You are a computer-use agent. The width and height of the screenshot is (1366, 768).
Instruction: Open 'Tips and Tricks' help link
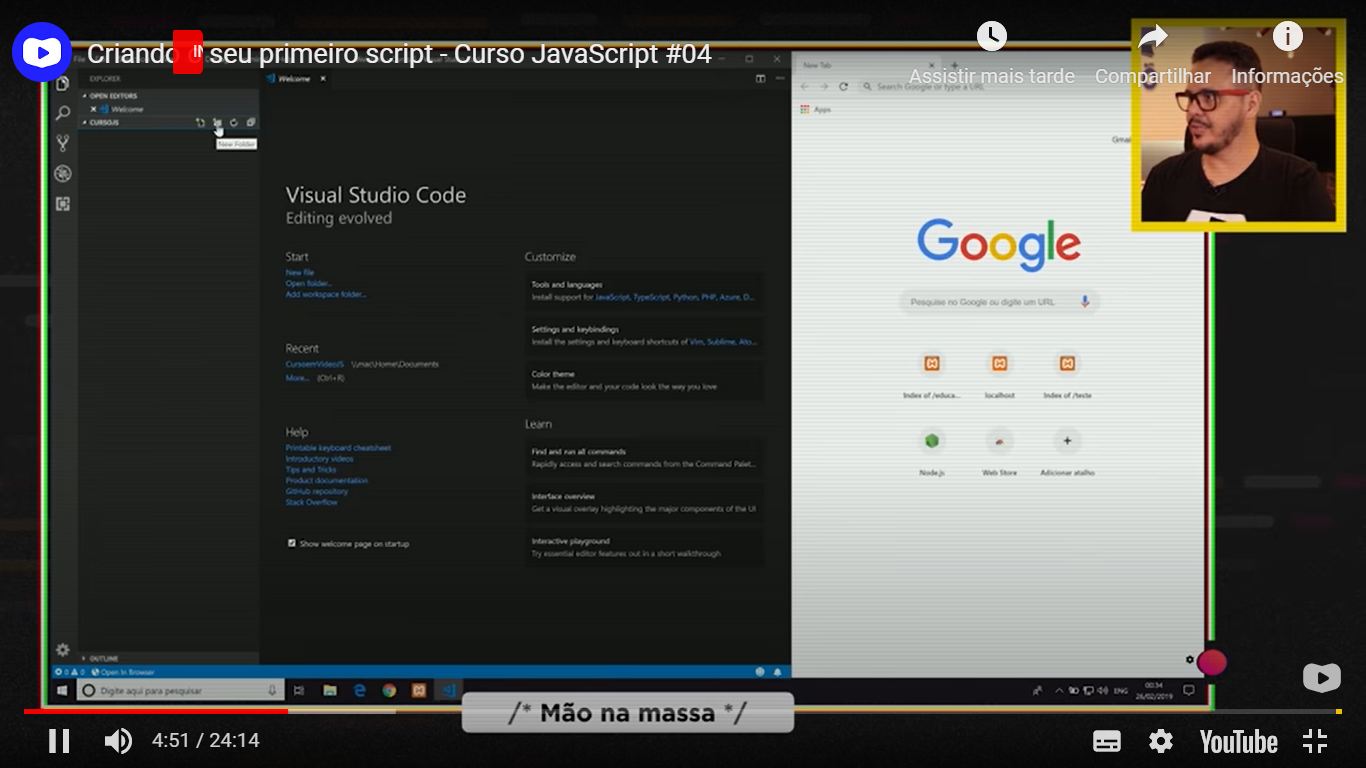click(311, 470)
